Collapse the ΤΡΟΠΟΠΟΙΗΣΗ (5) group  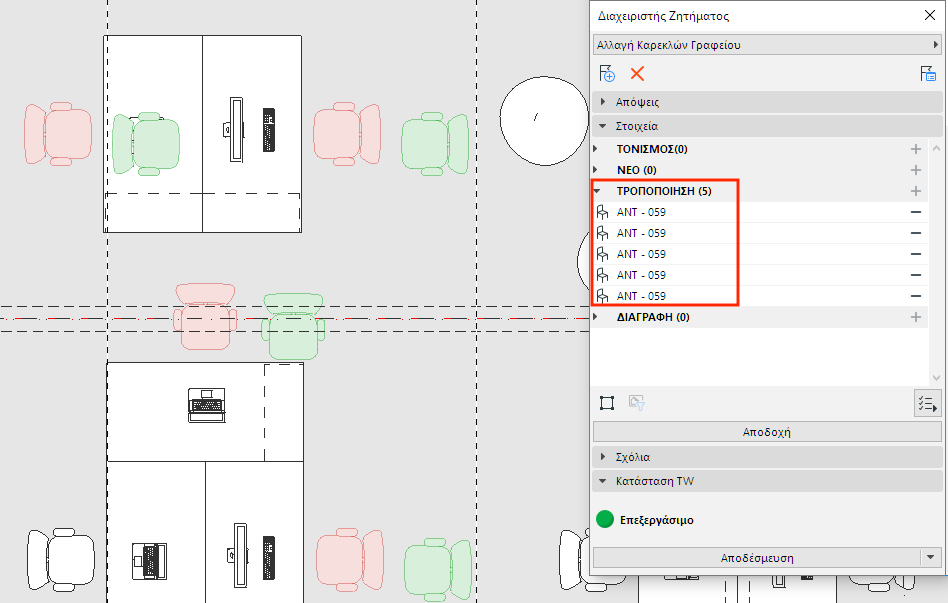pyautogui.click(x=597, y=191)
